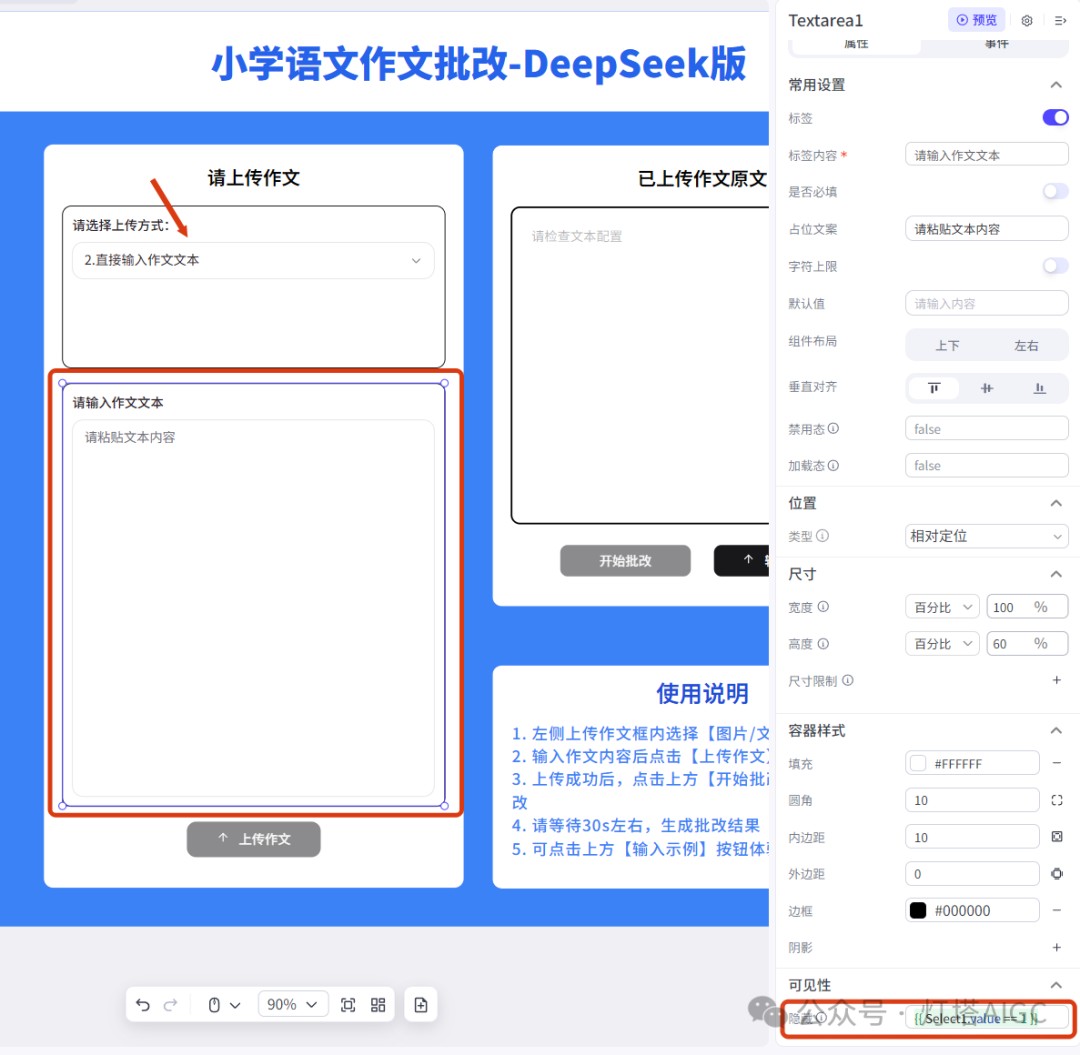1080x1055 pixels.
Task: Switch to the 事件 tab
Action: [x=996, y=44]
